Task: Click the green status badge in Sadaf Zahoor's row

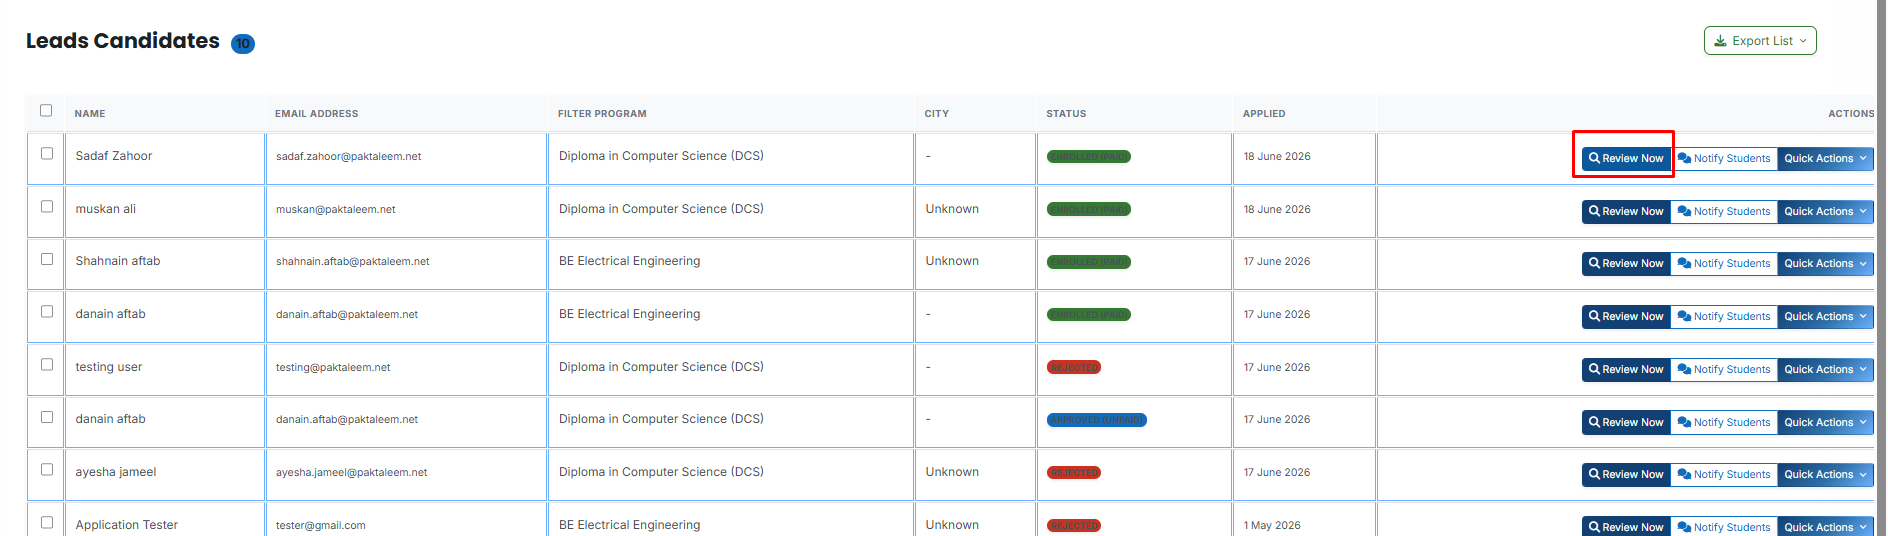Action: (1089, 157)
